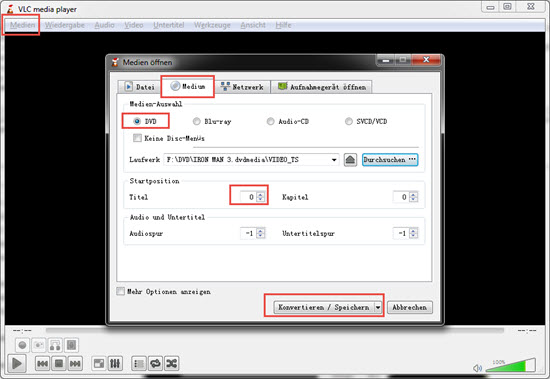Click Konvertieren / Speichern button
Screen dimensions: 550x379
323,307
